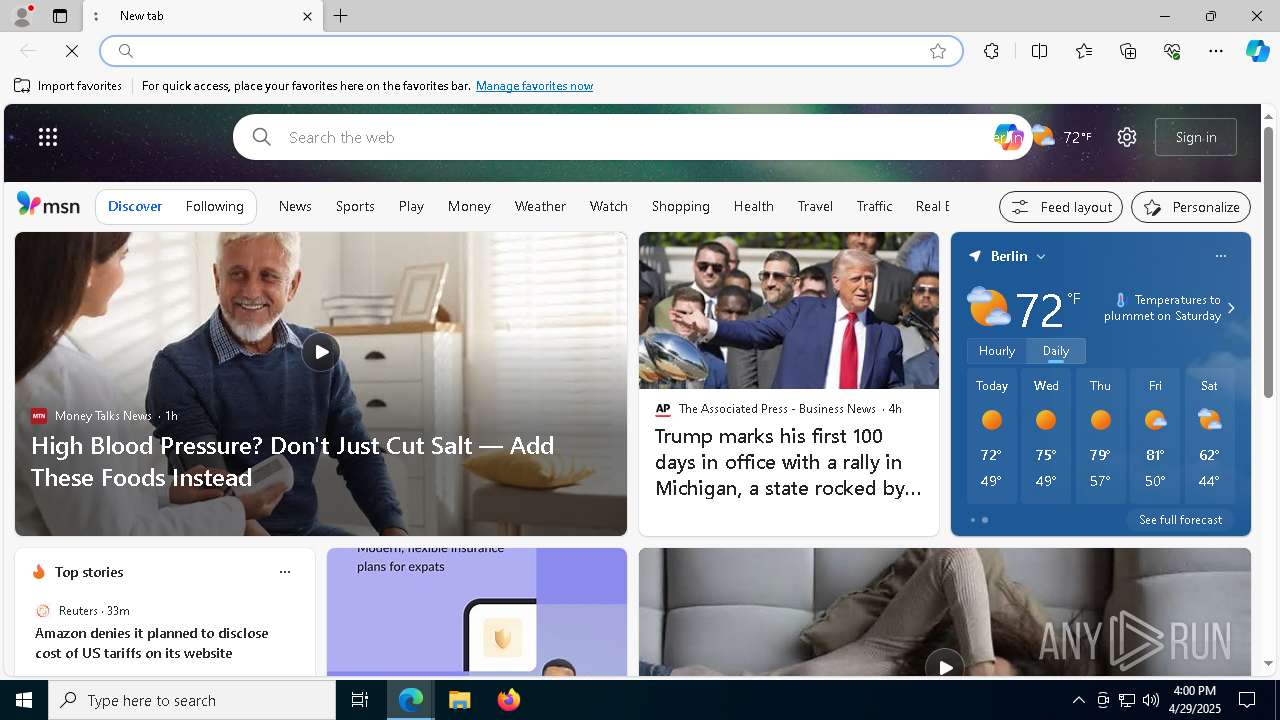The width and height of the screenshot is (1280, 720).
Task: Open File Explorer from taskbar
Action: tap(460, 700)
